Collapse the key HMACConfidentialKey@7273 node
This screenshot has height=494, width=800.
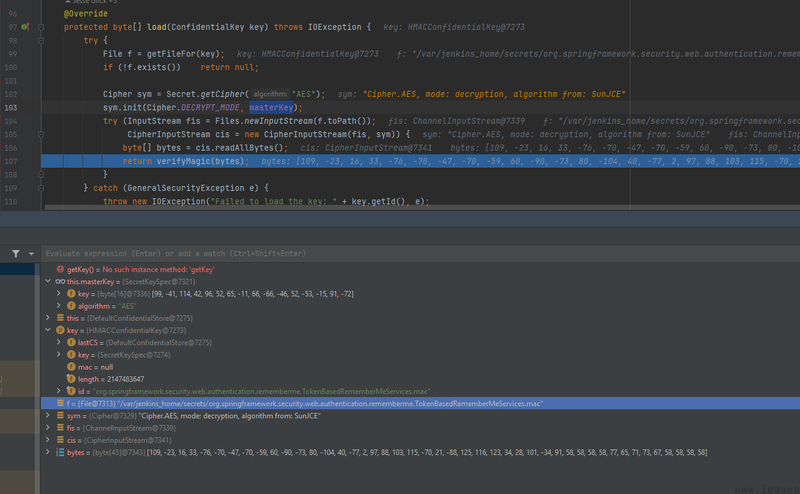pos(47,330)
